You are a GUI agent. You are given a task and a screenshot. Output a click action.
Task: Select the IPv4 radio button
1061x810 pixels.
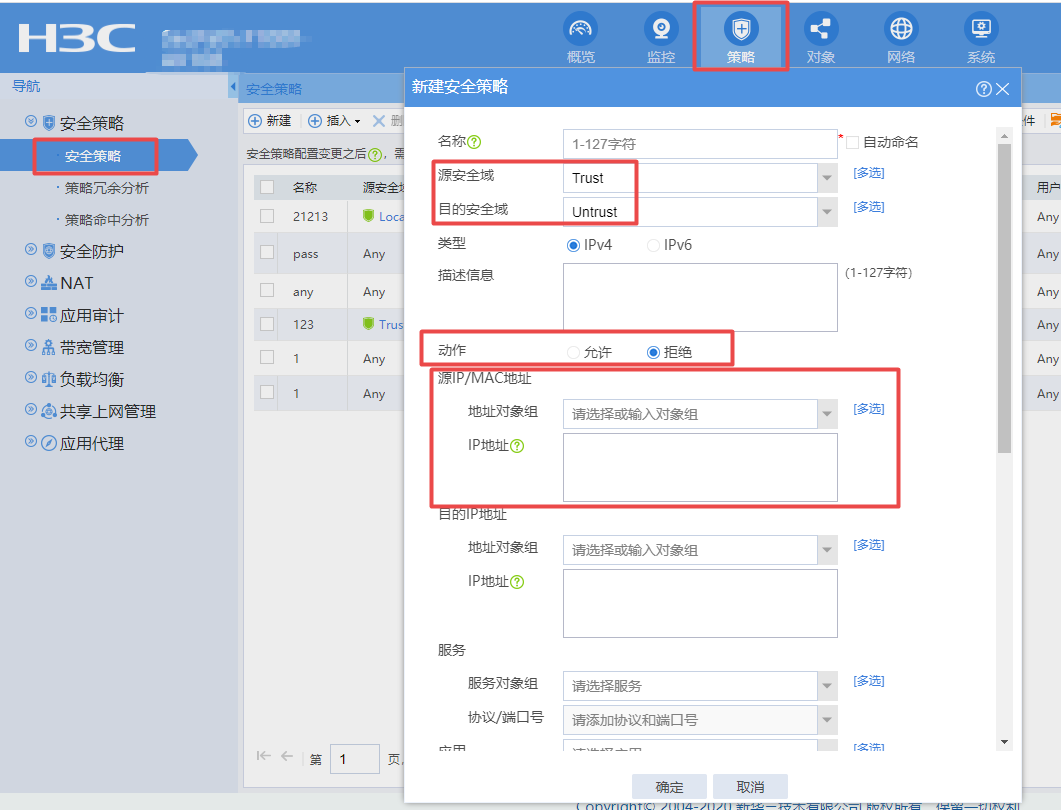[573, 246]
